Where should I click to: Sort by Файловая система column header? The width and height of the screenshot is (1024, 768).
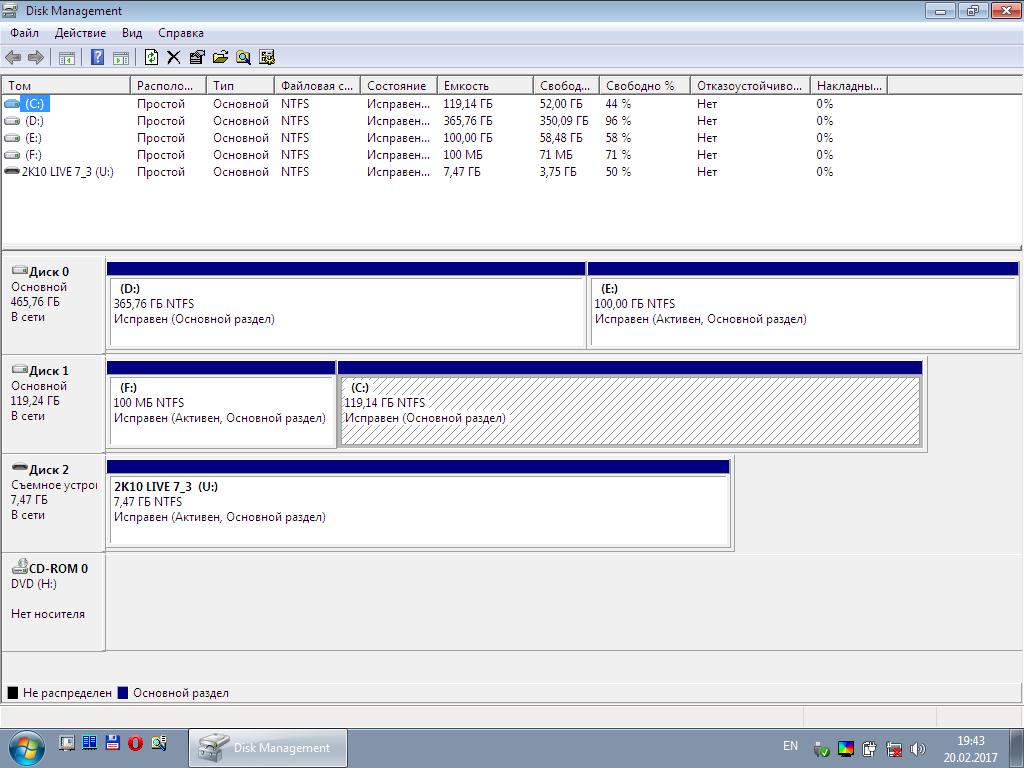(316, 86)
